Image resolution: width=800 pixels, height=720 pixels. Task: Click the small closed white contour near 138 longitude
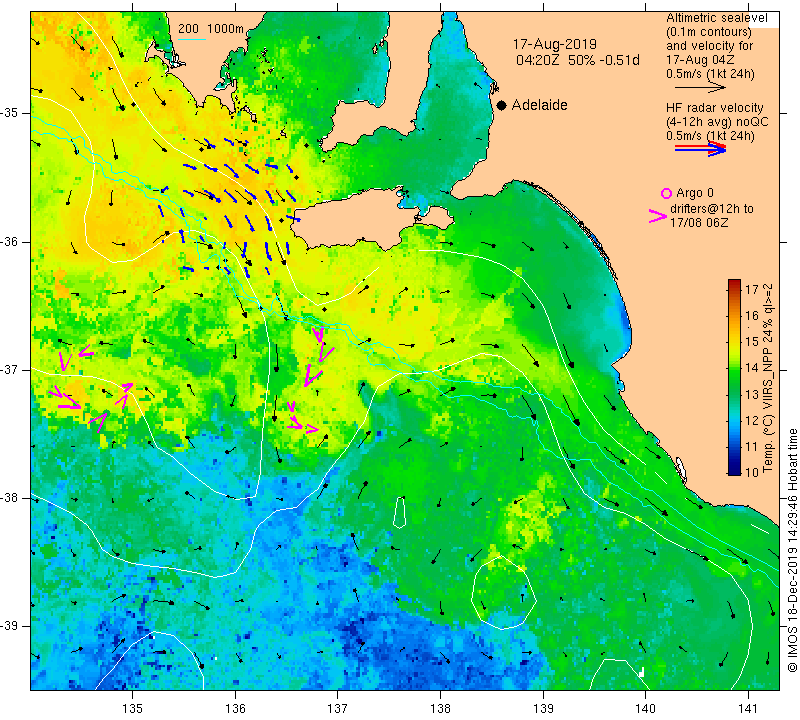click(400, 512)
